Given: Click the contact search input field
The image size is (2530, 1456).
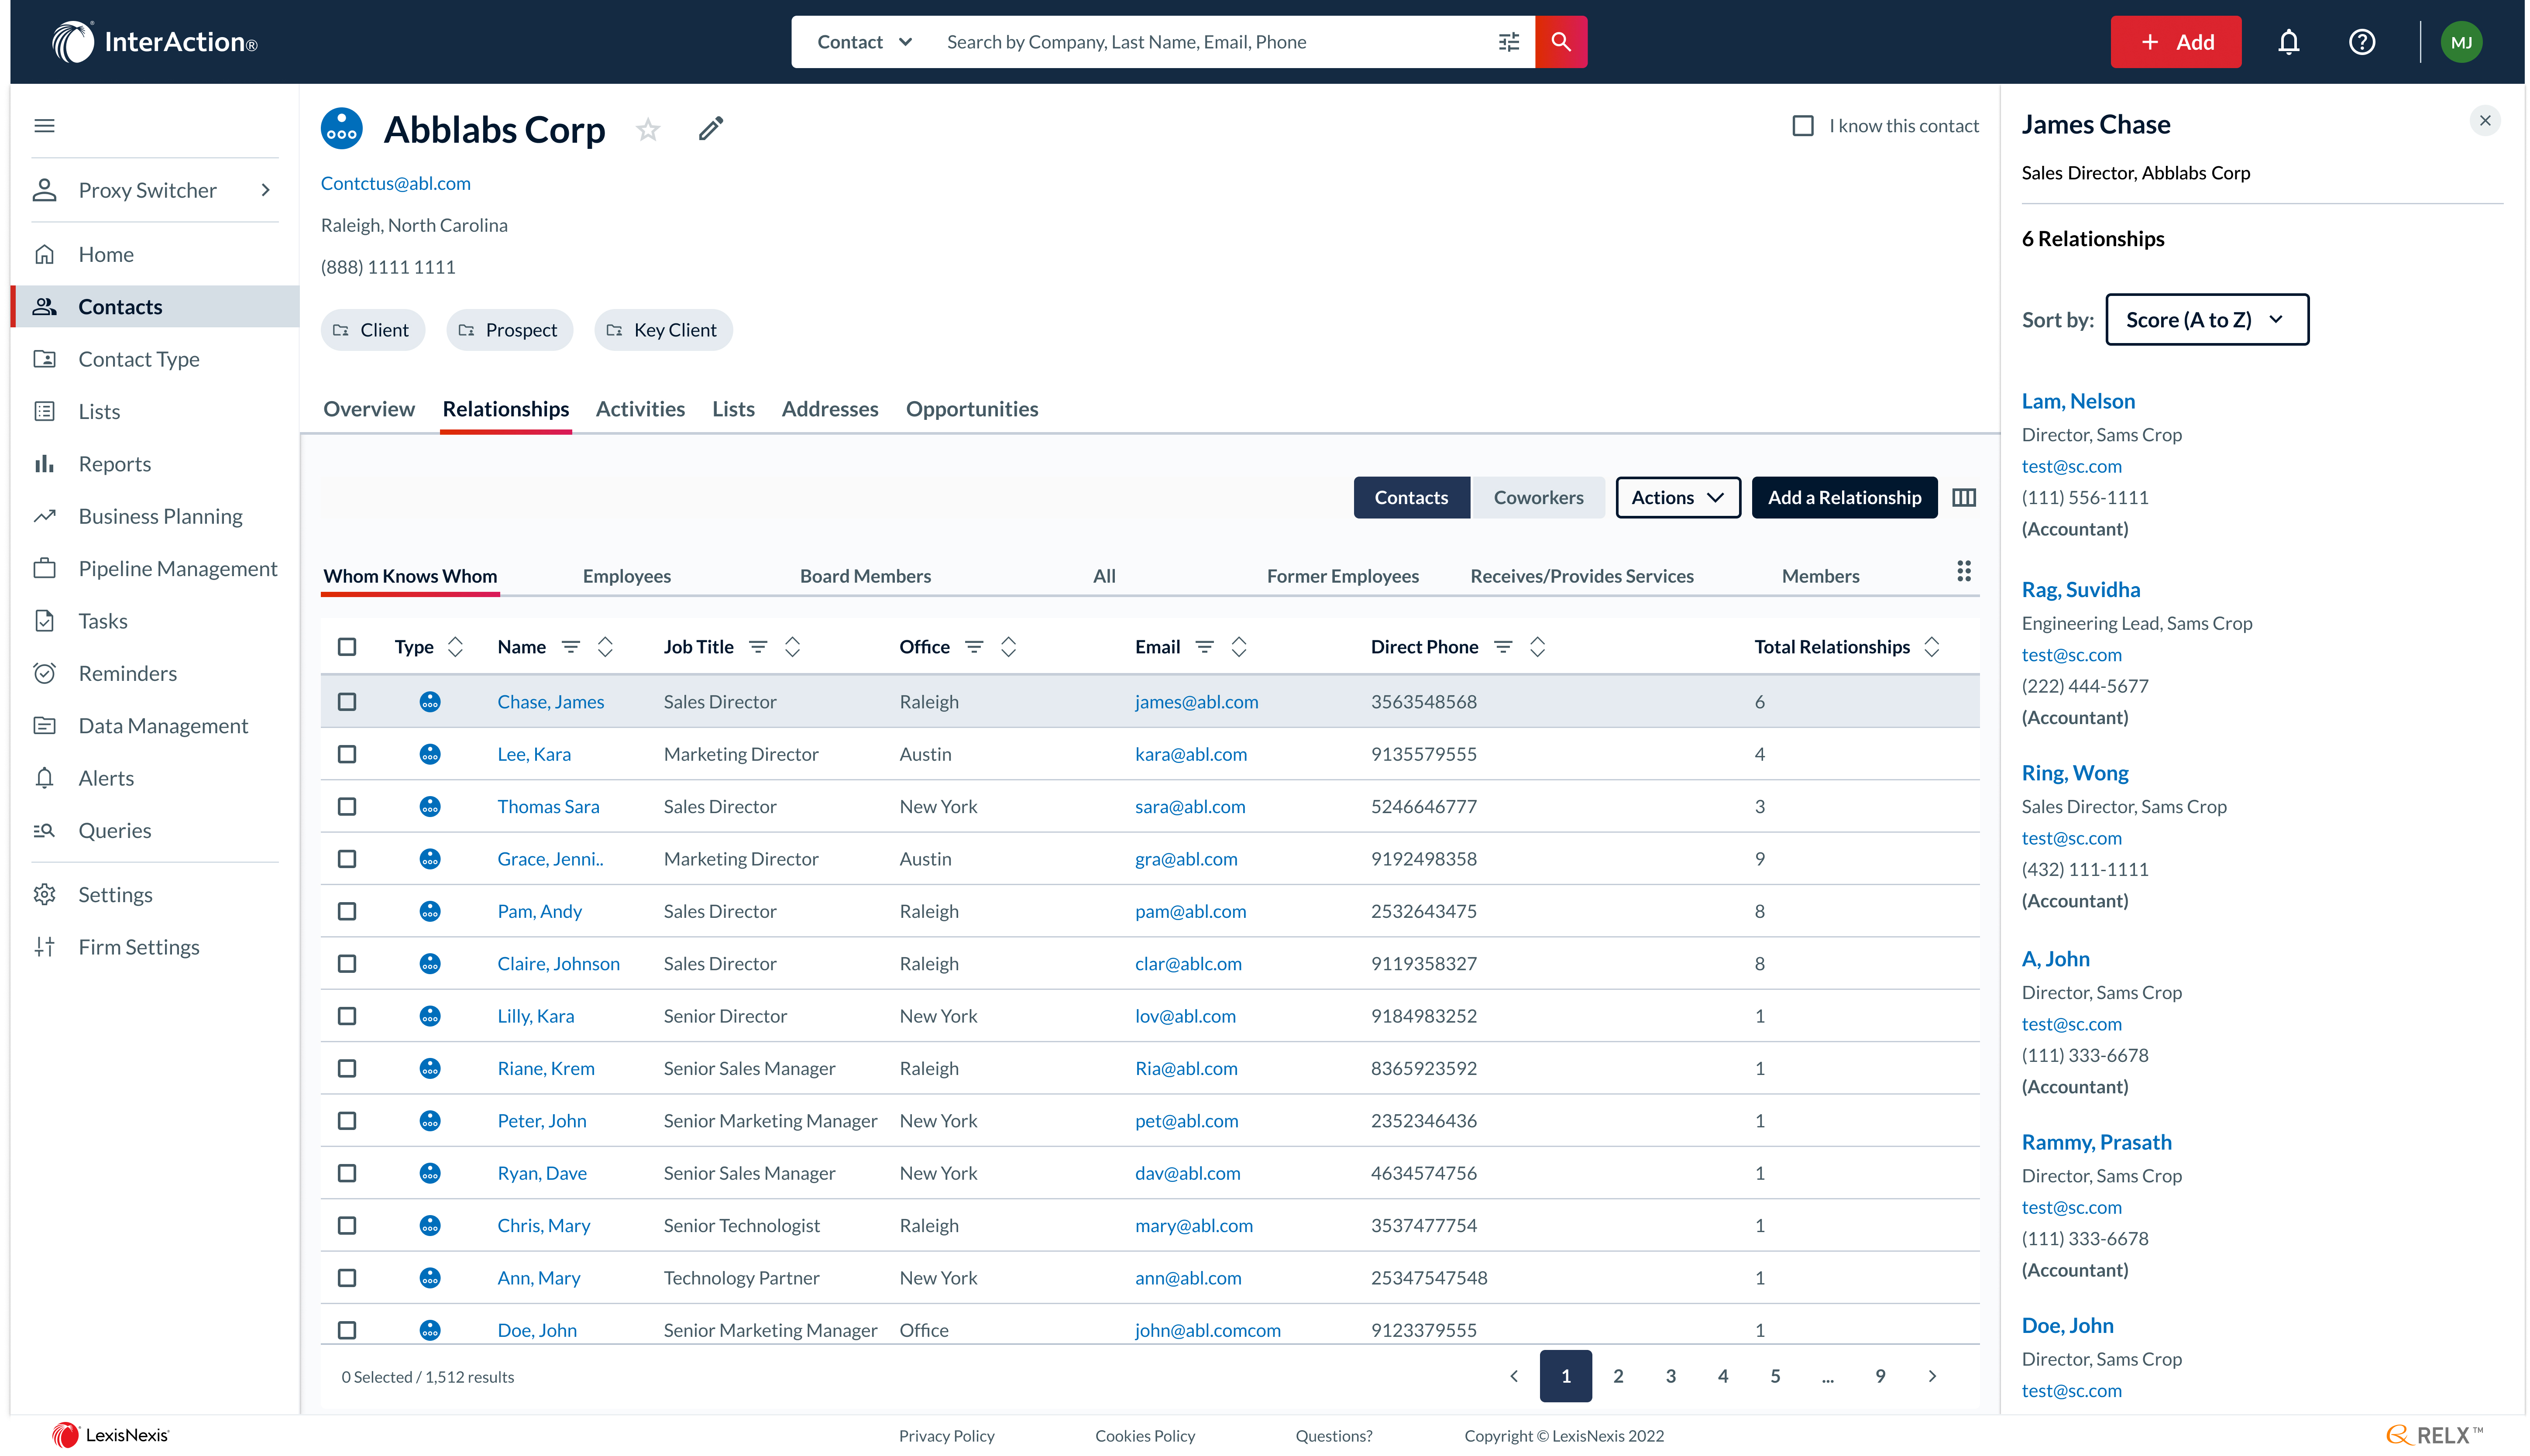Looking at the screenshot, I should [1210, 42].
